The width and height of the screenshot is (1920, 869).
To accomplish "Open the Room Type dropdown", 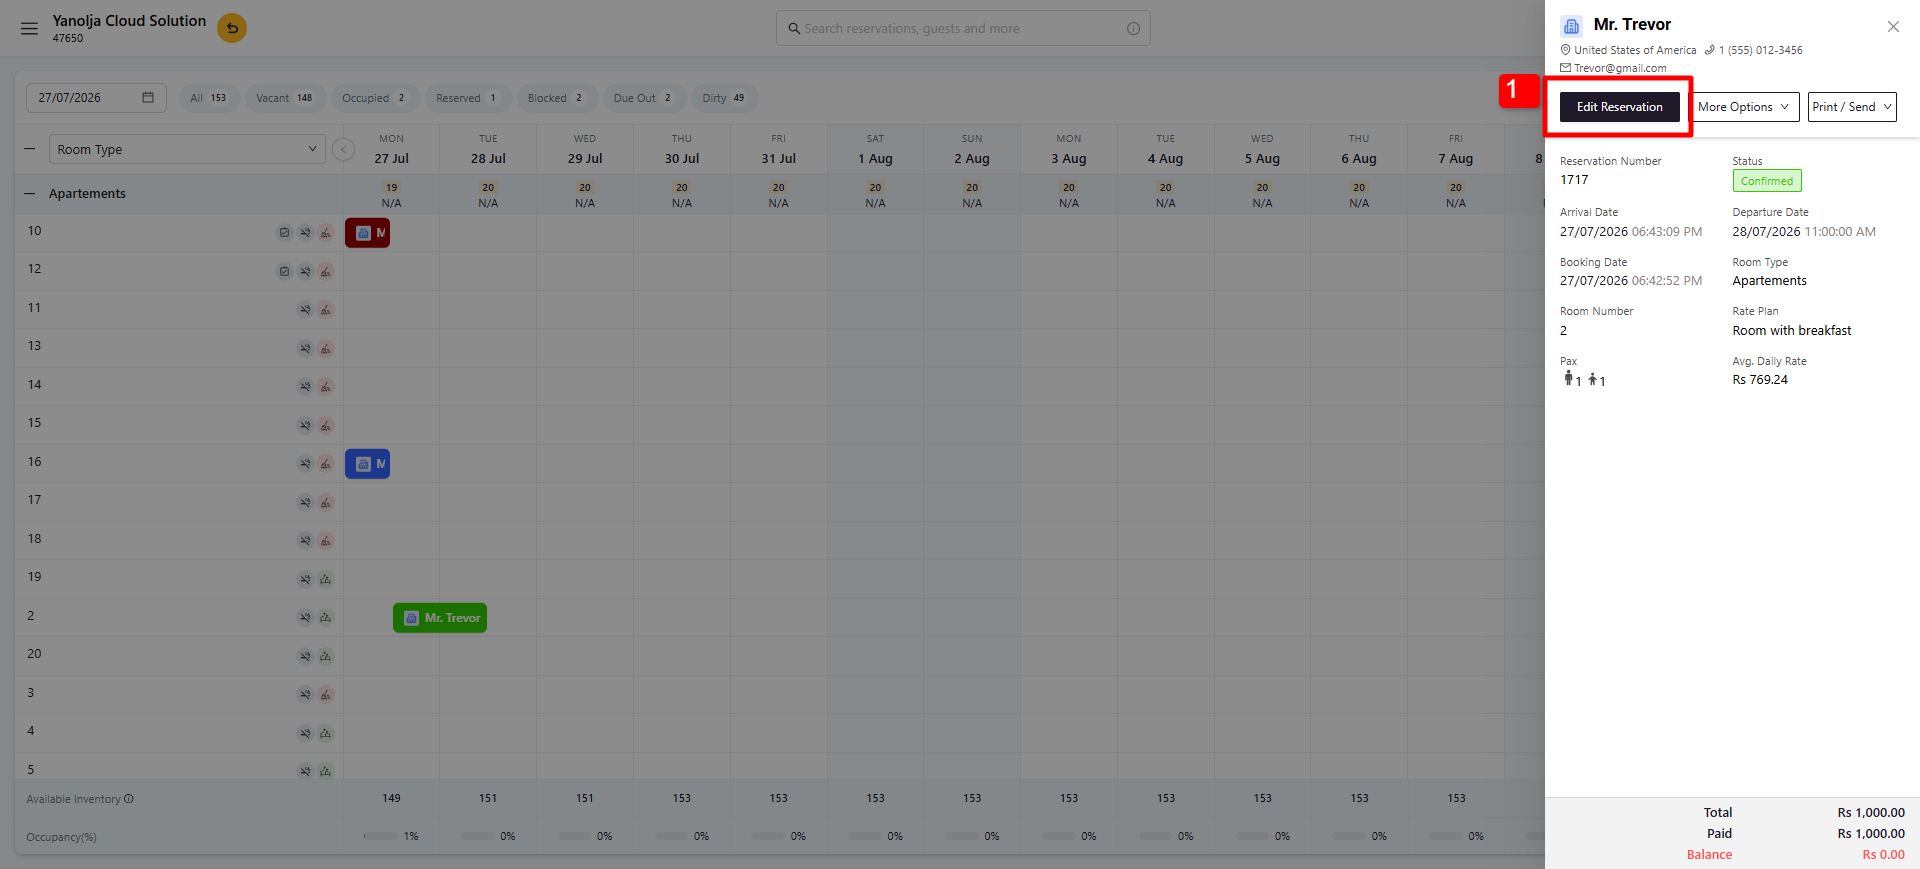I will click(187, 149).
